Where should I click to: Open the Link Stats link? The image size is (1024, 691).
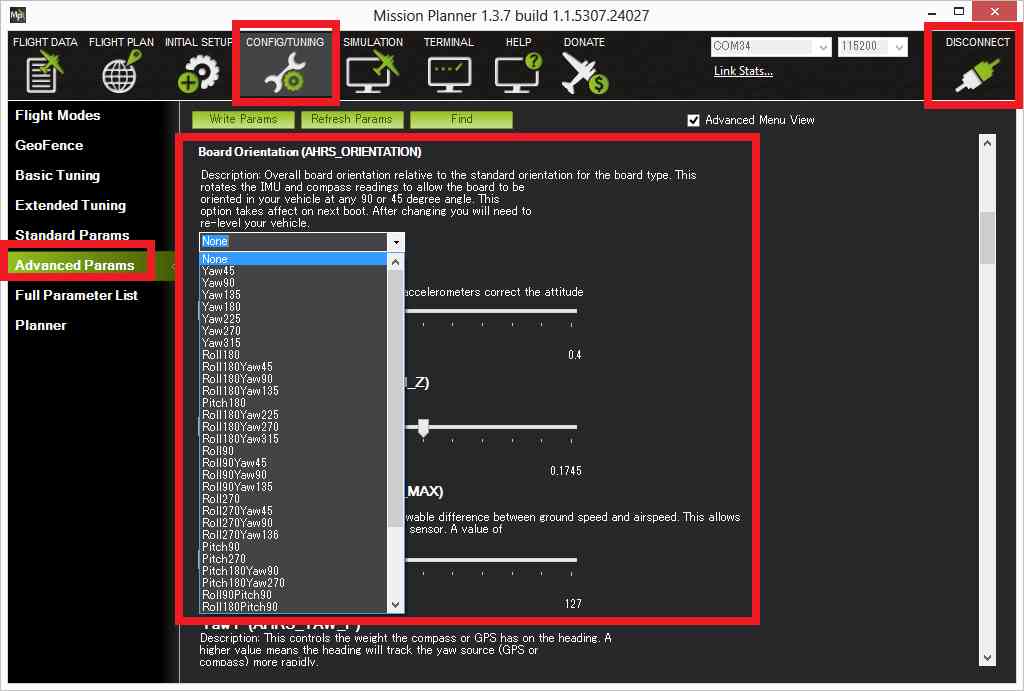[x=743, y=71]
